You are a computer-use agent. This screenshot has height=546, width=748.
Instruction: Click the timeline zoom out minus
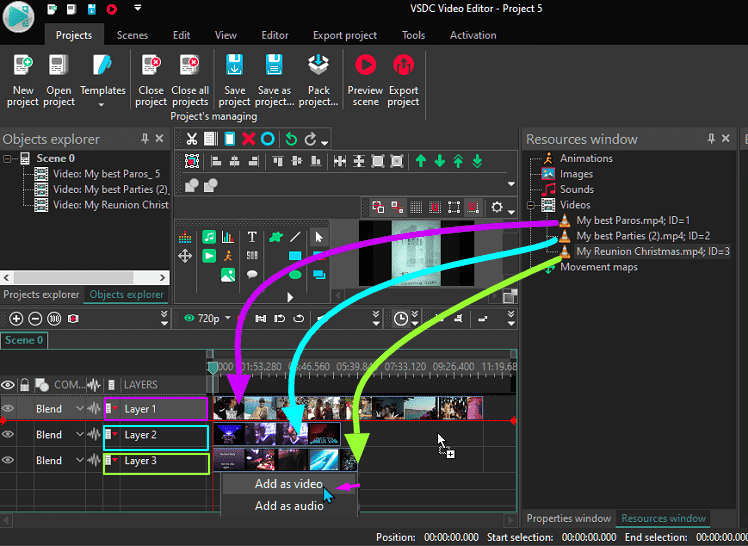(x=35, y=319)
